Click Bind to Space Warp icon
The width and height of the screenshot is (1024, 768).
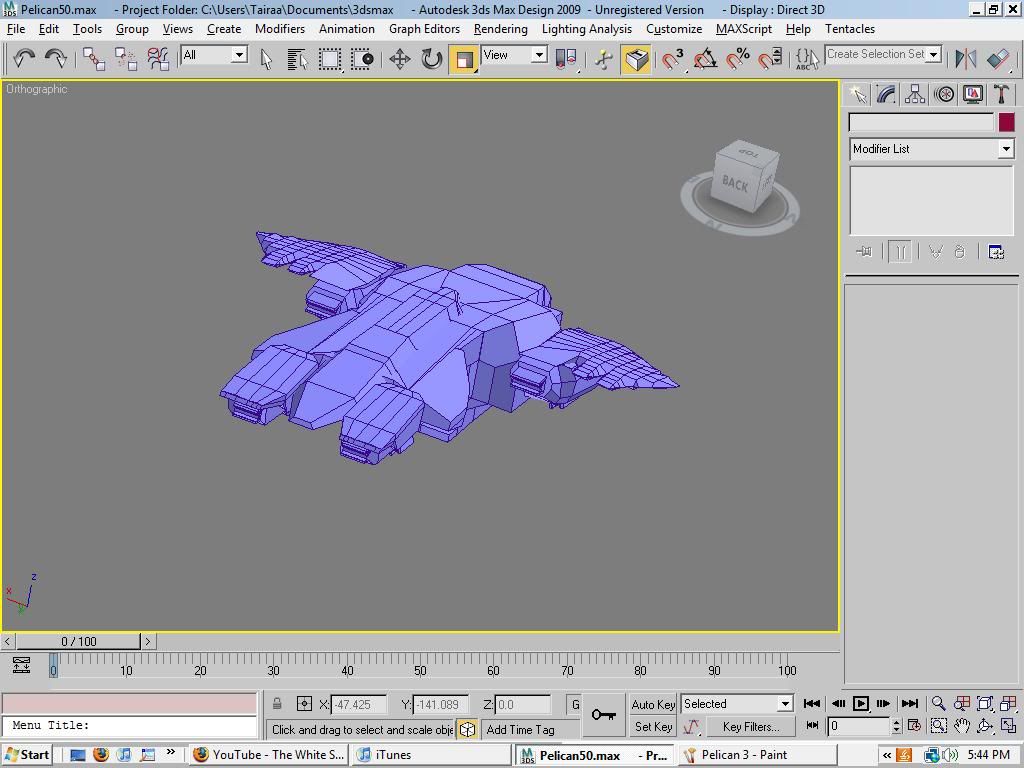pos(158,59)
